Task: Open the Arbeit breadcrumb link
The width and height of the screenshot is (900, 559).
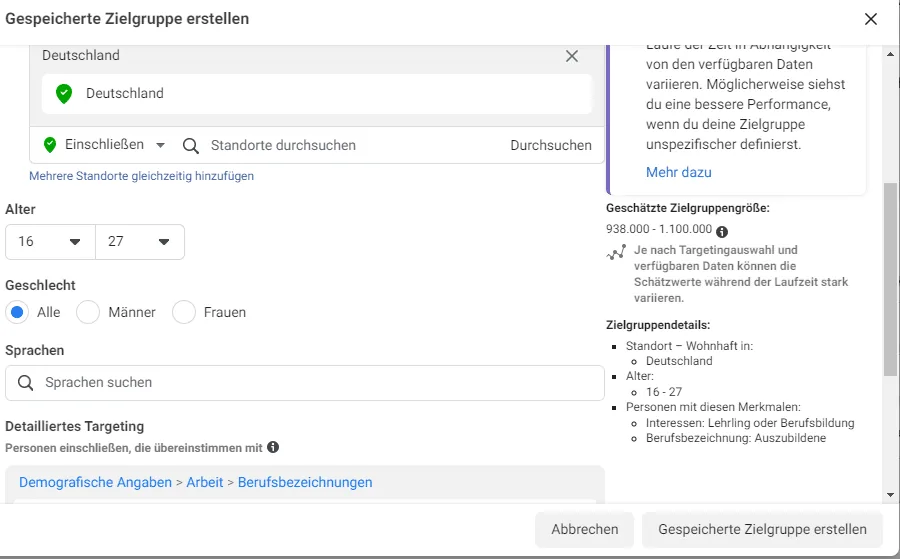Action: (x=204, y=482)
